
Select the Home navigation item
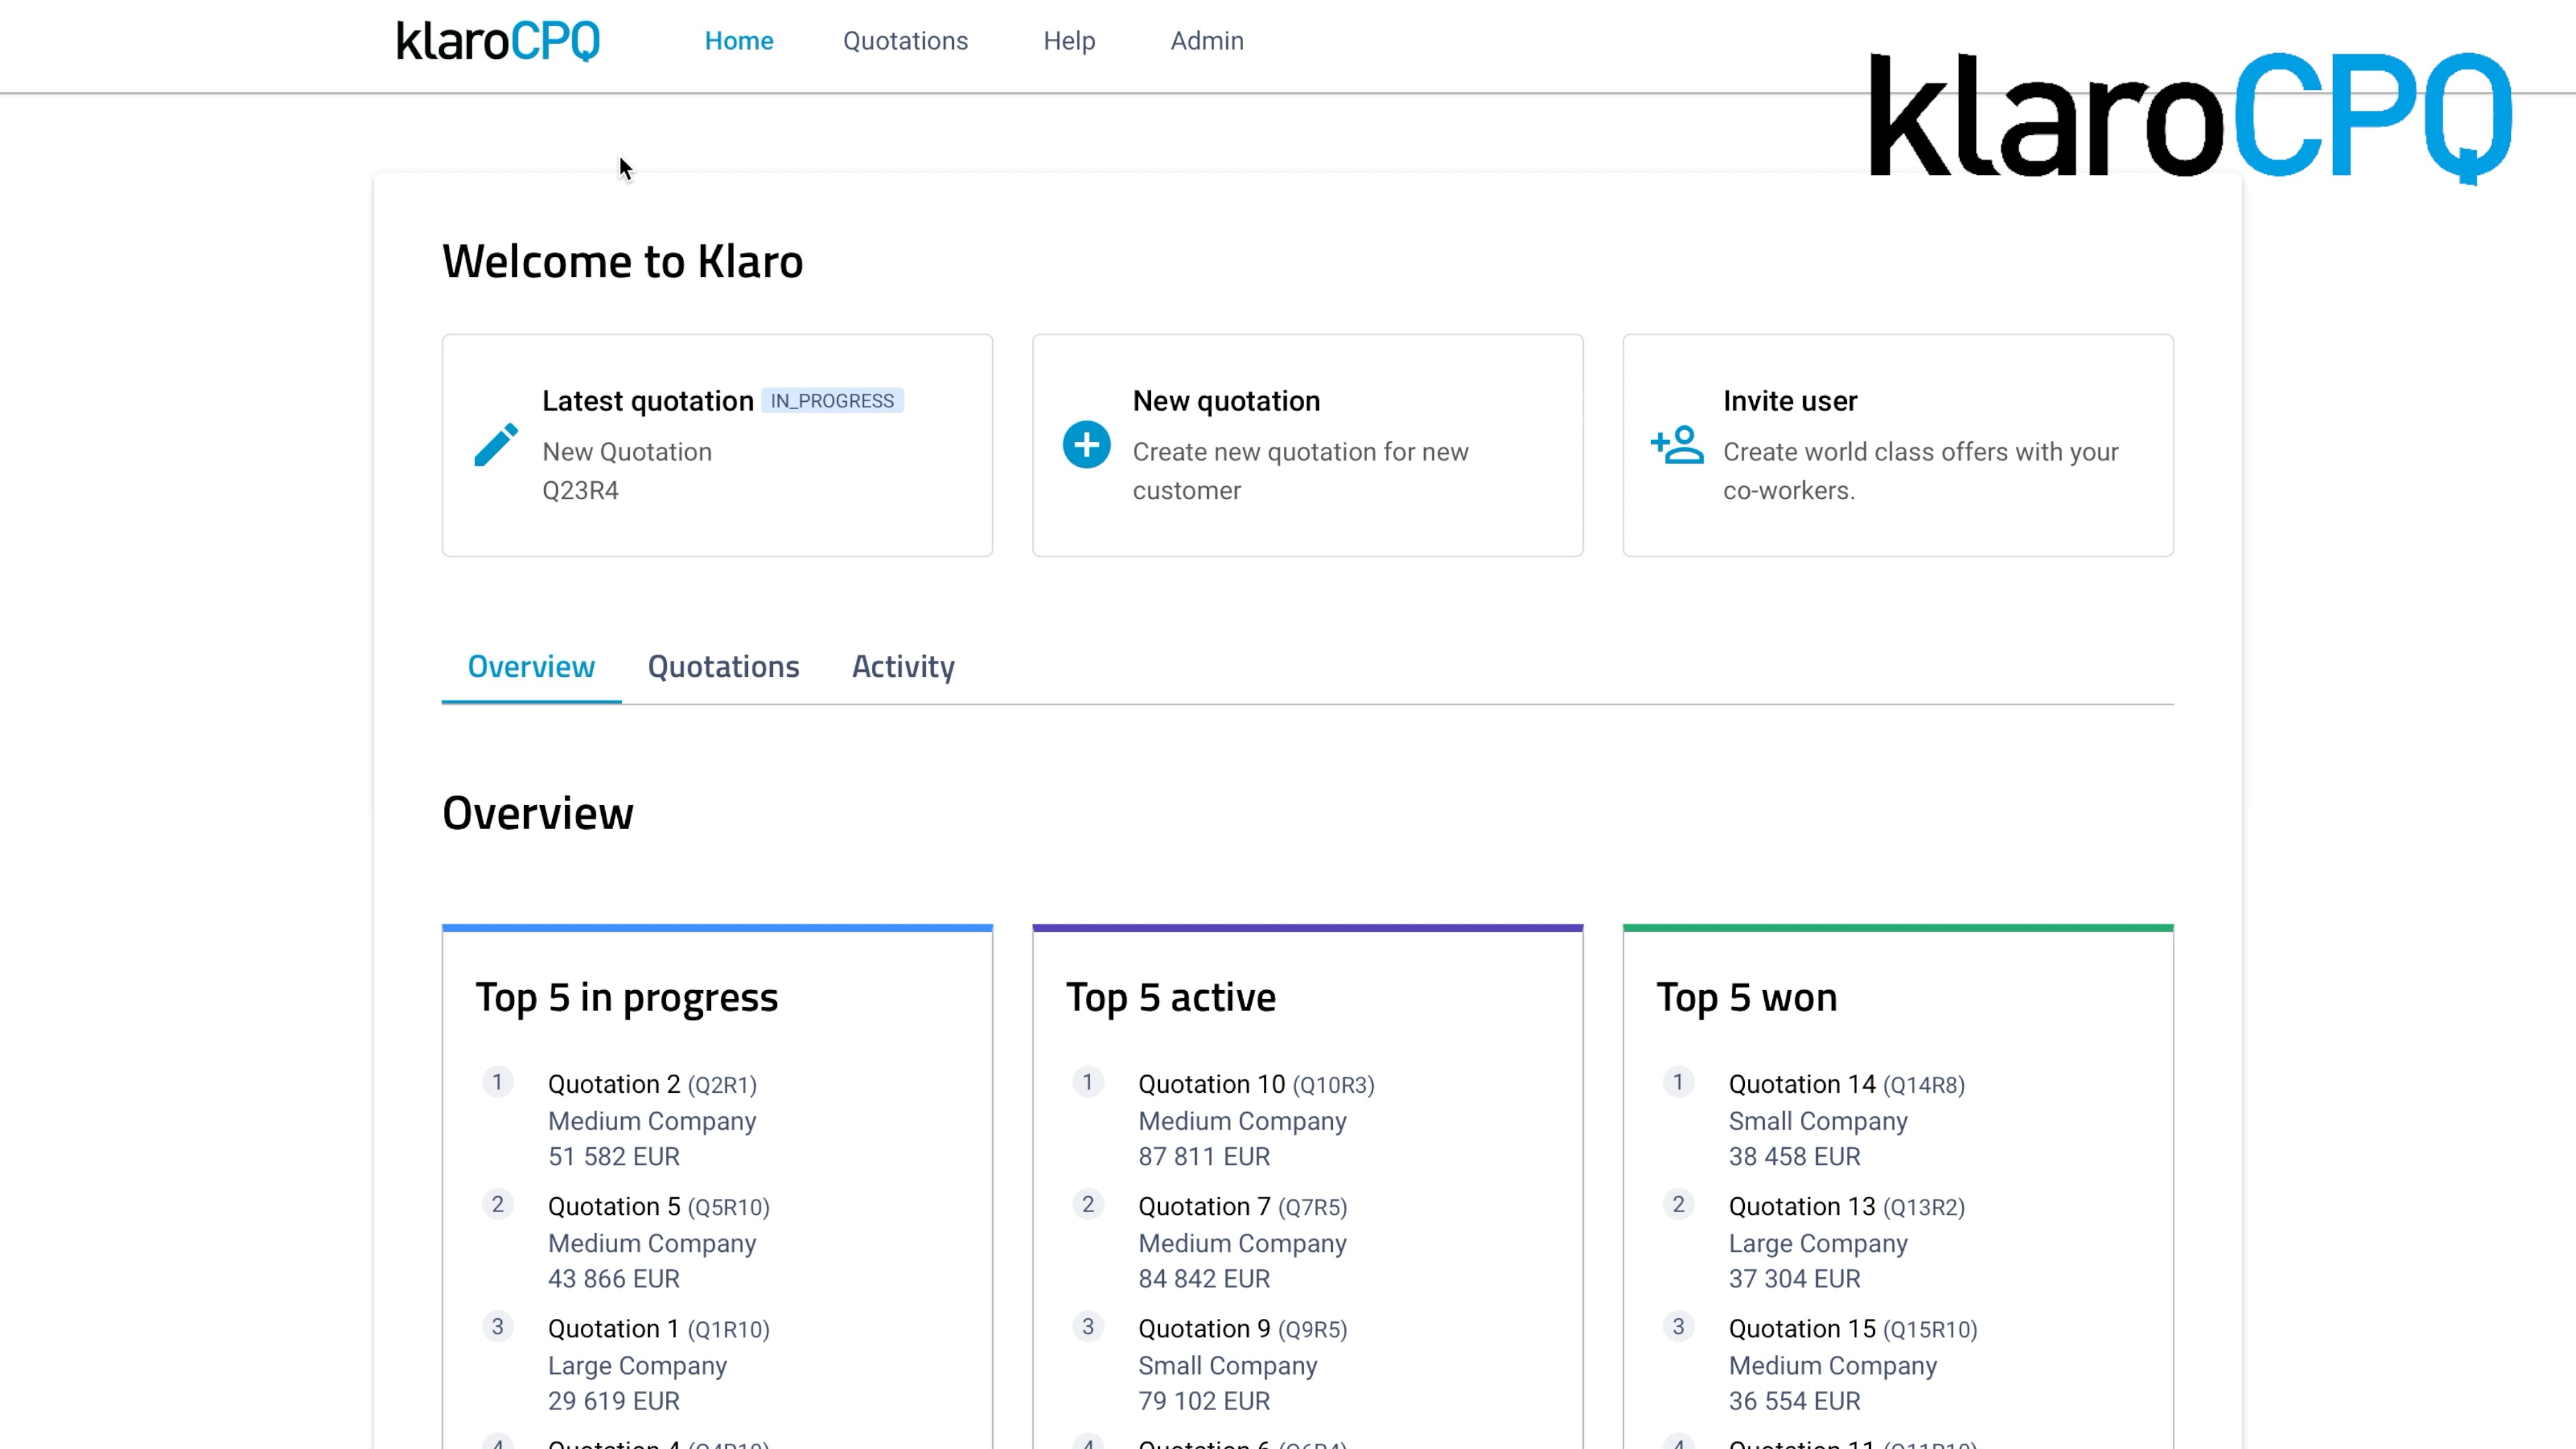point(739,41)
